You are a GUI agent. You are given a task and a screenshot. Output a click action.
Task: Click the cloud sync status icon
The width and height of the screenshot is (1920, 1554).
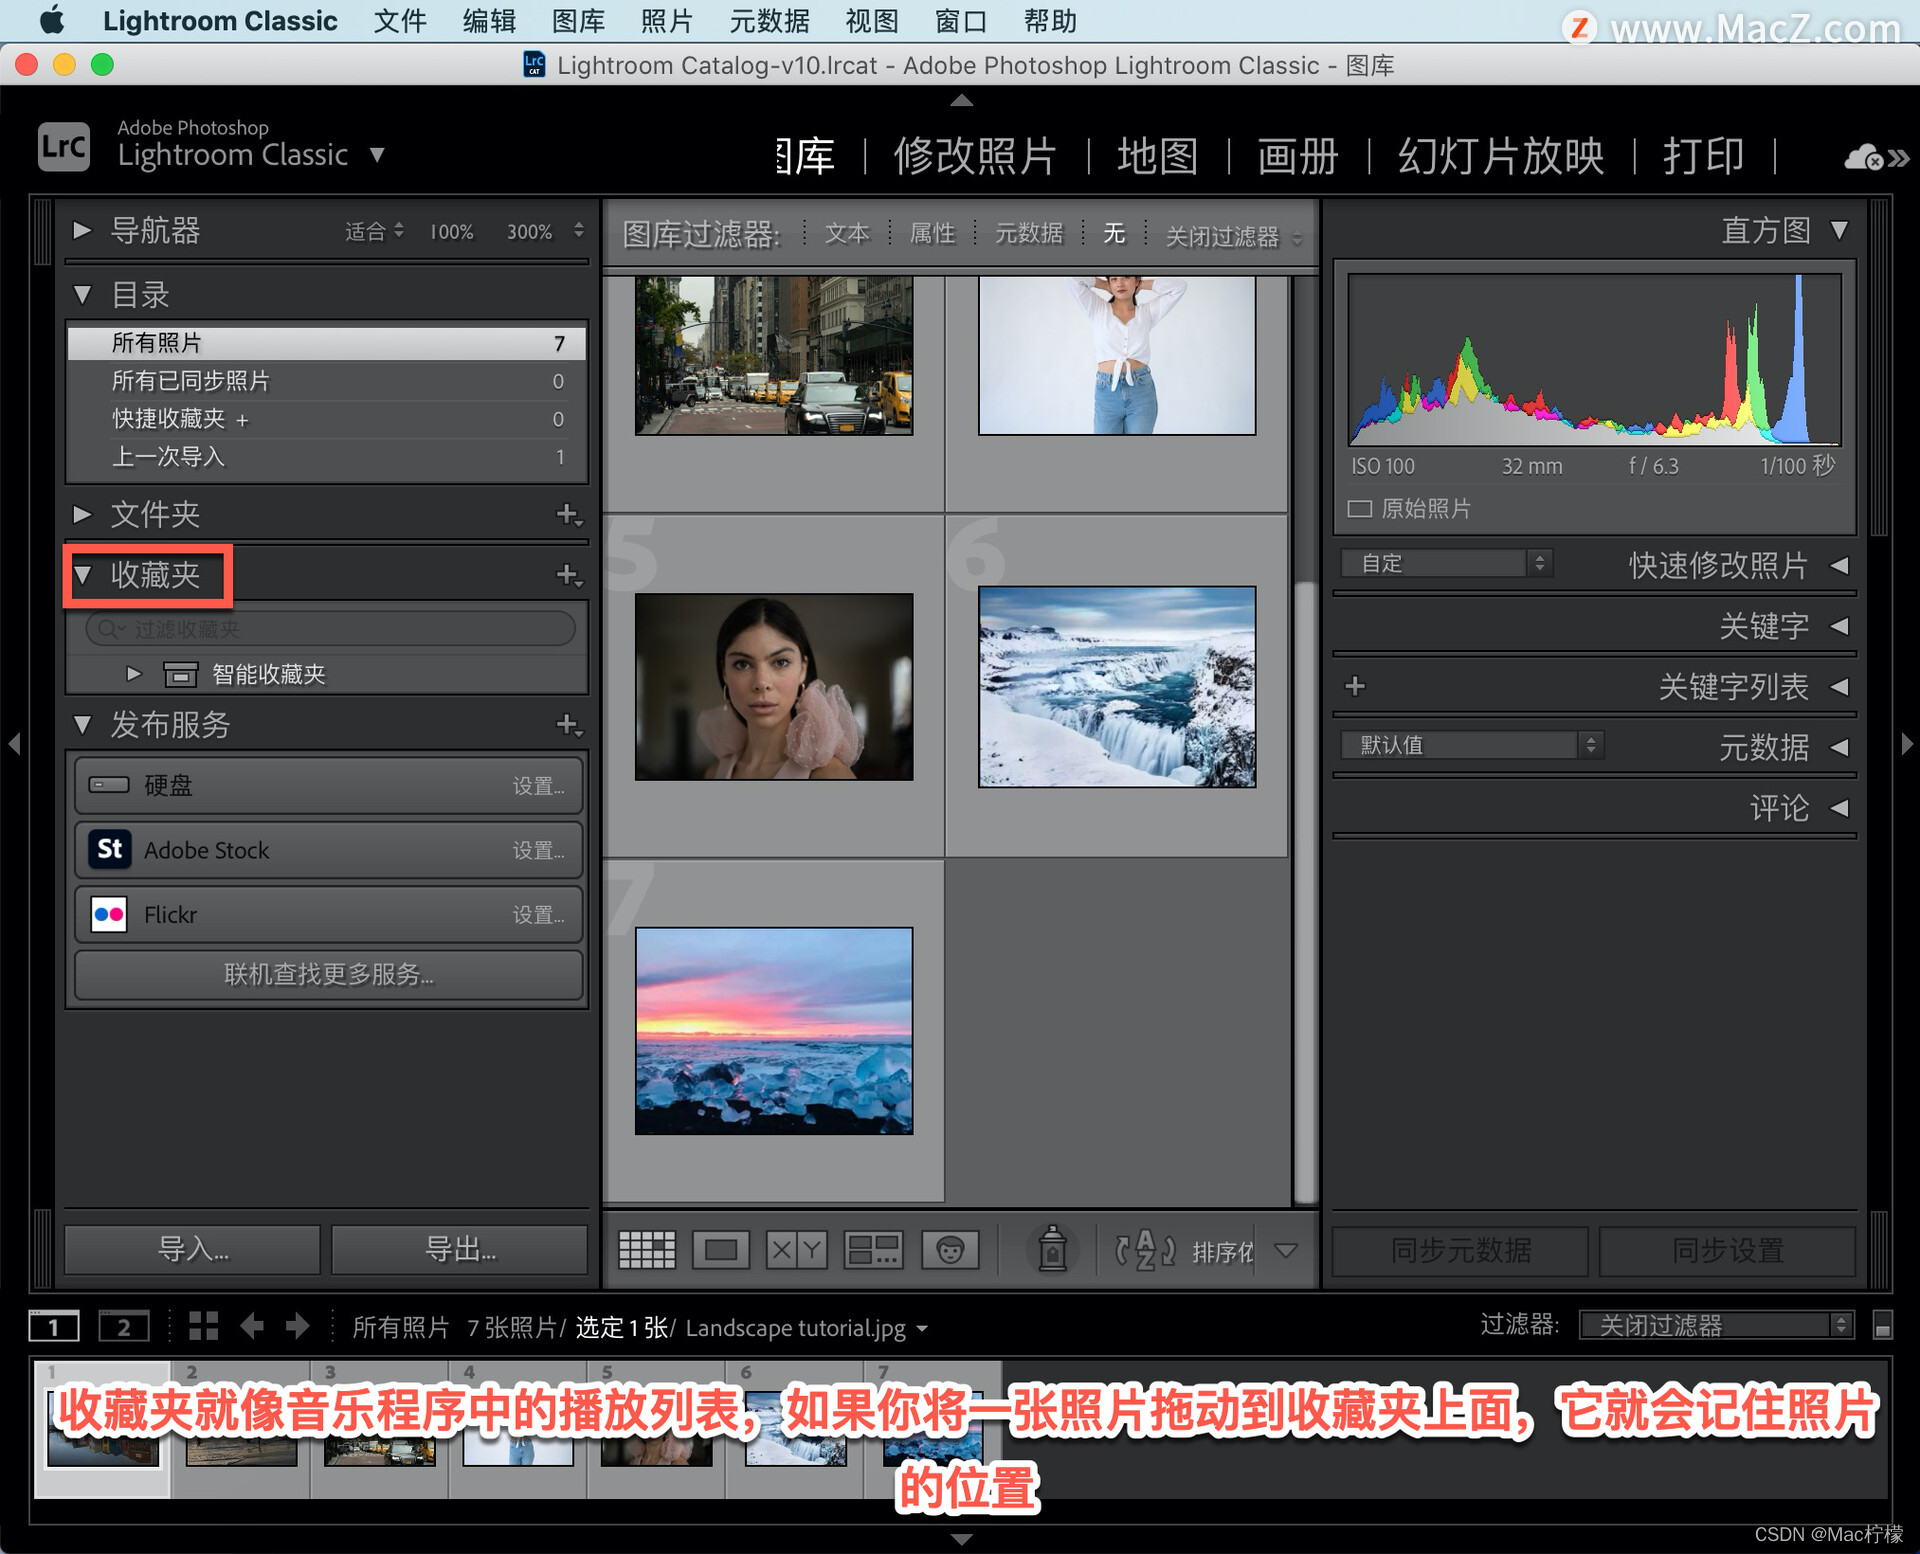[x=1864, y=157]
